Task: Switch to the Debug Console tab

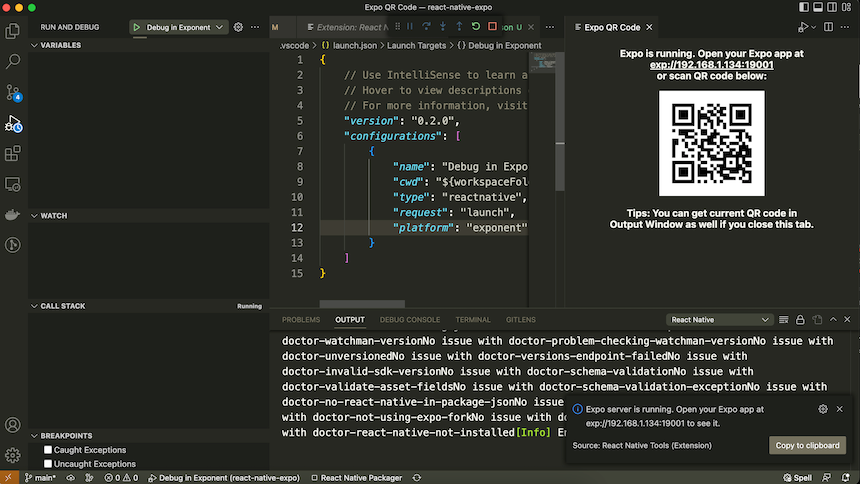Action: pos(410,320)
